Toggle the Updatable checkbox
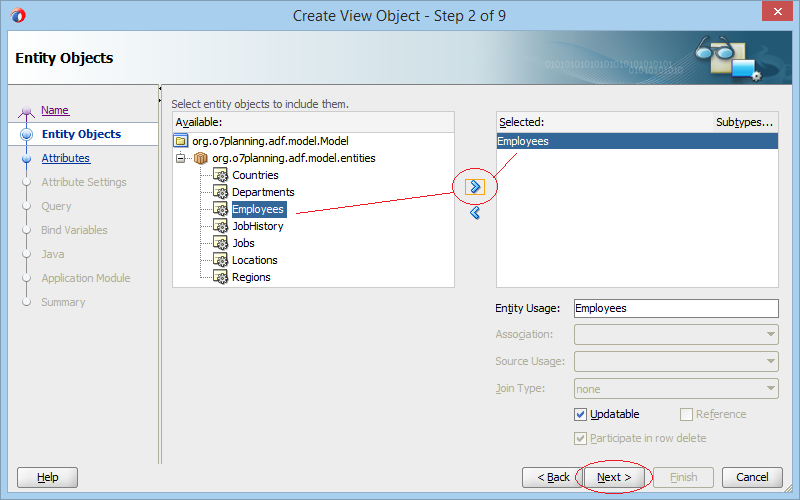 click(x=580, y=414)
